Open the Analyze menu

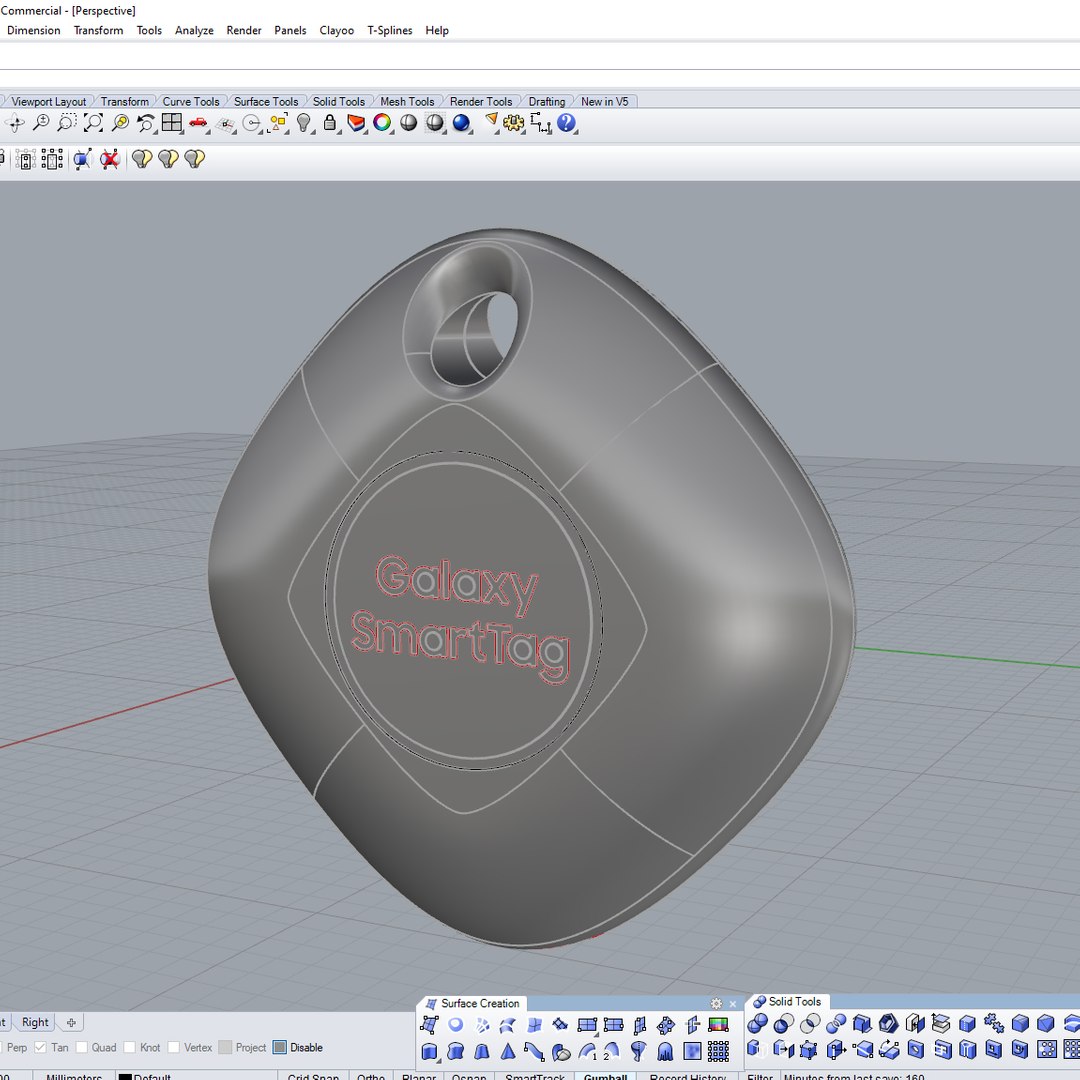tap(194, 30)
